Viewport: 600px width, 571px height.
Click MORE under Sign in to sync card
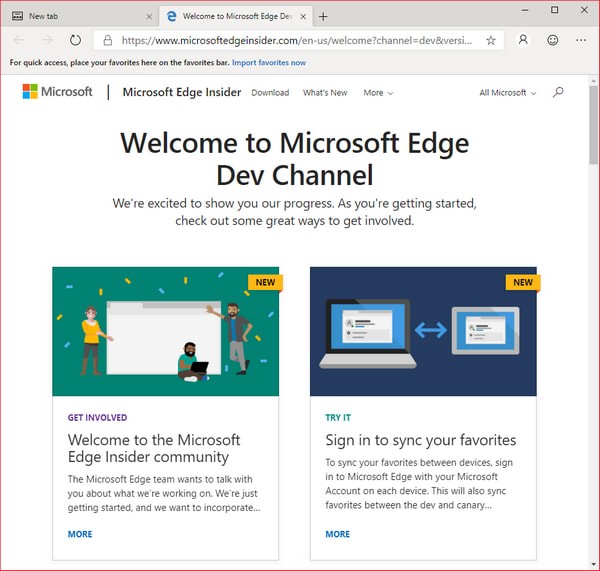(x=338, y=534)
